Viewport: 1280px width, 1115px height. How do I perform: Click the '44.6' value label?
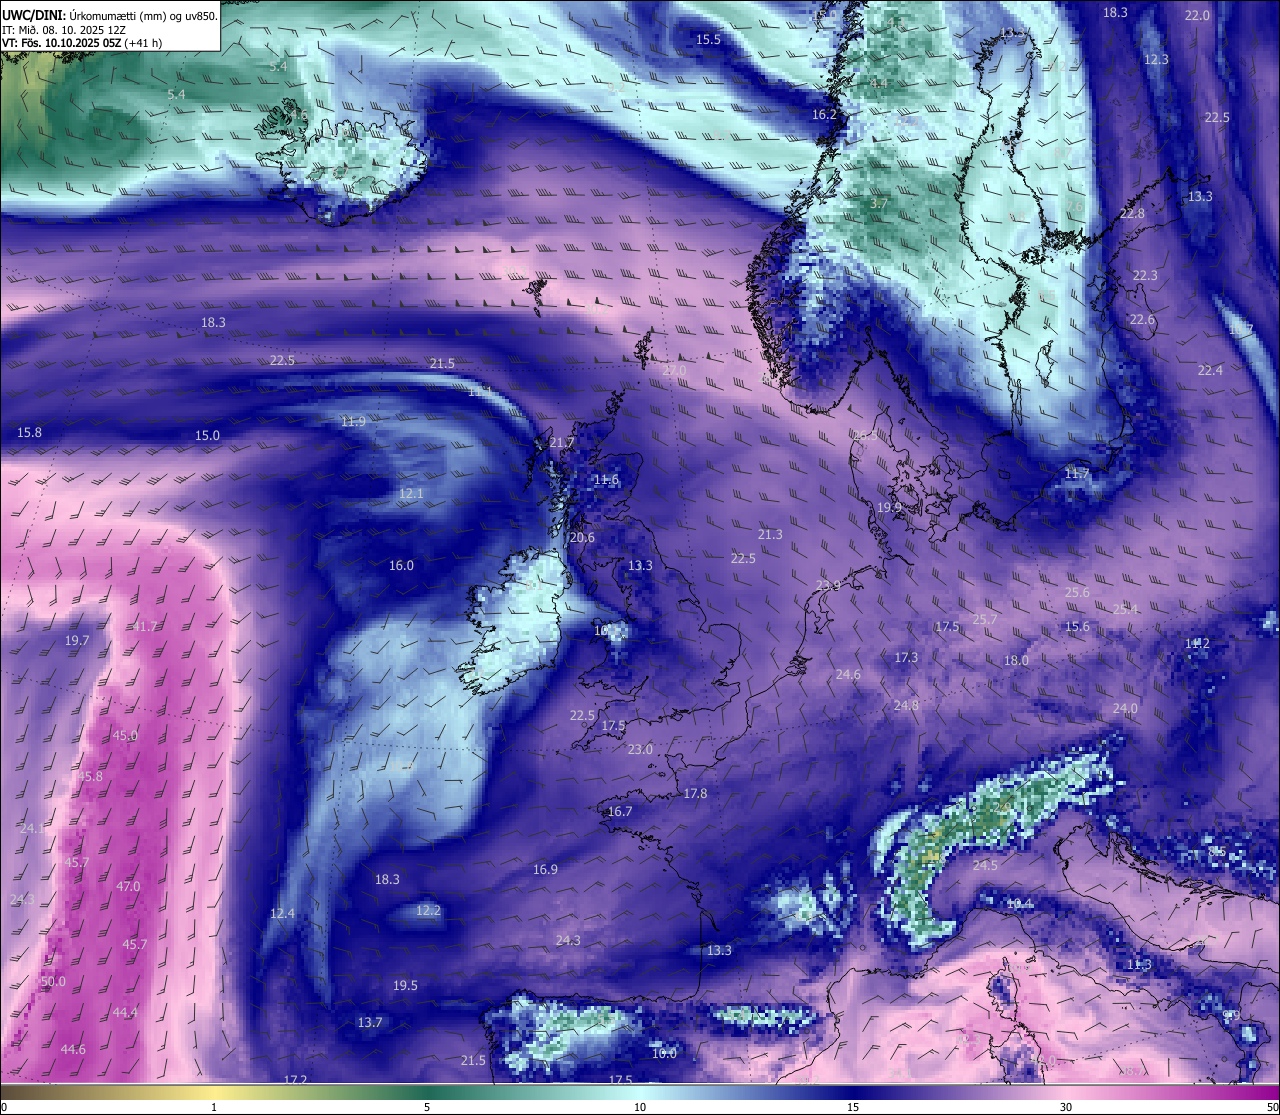pyautogui.click(x=73, y=1050)
